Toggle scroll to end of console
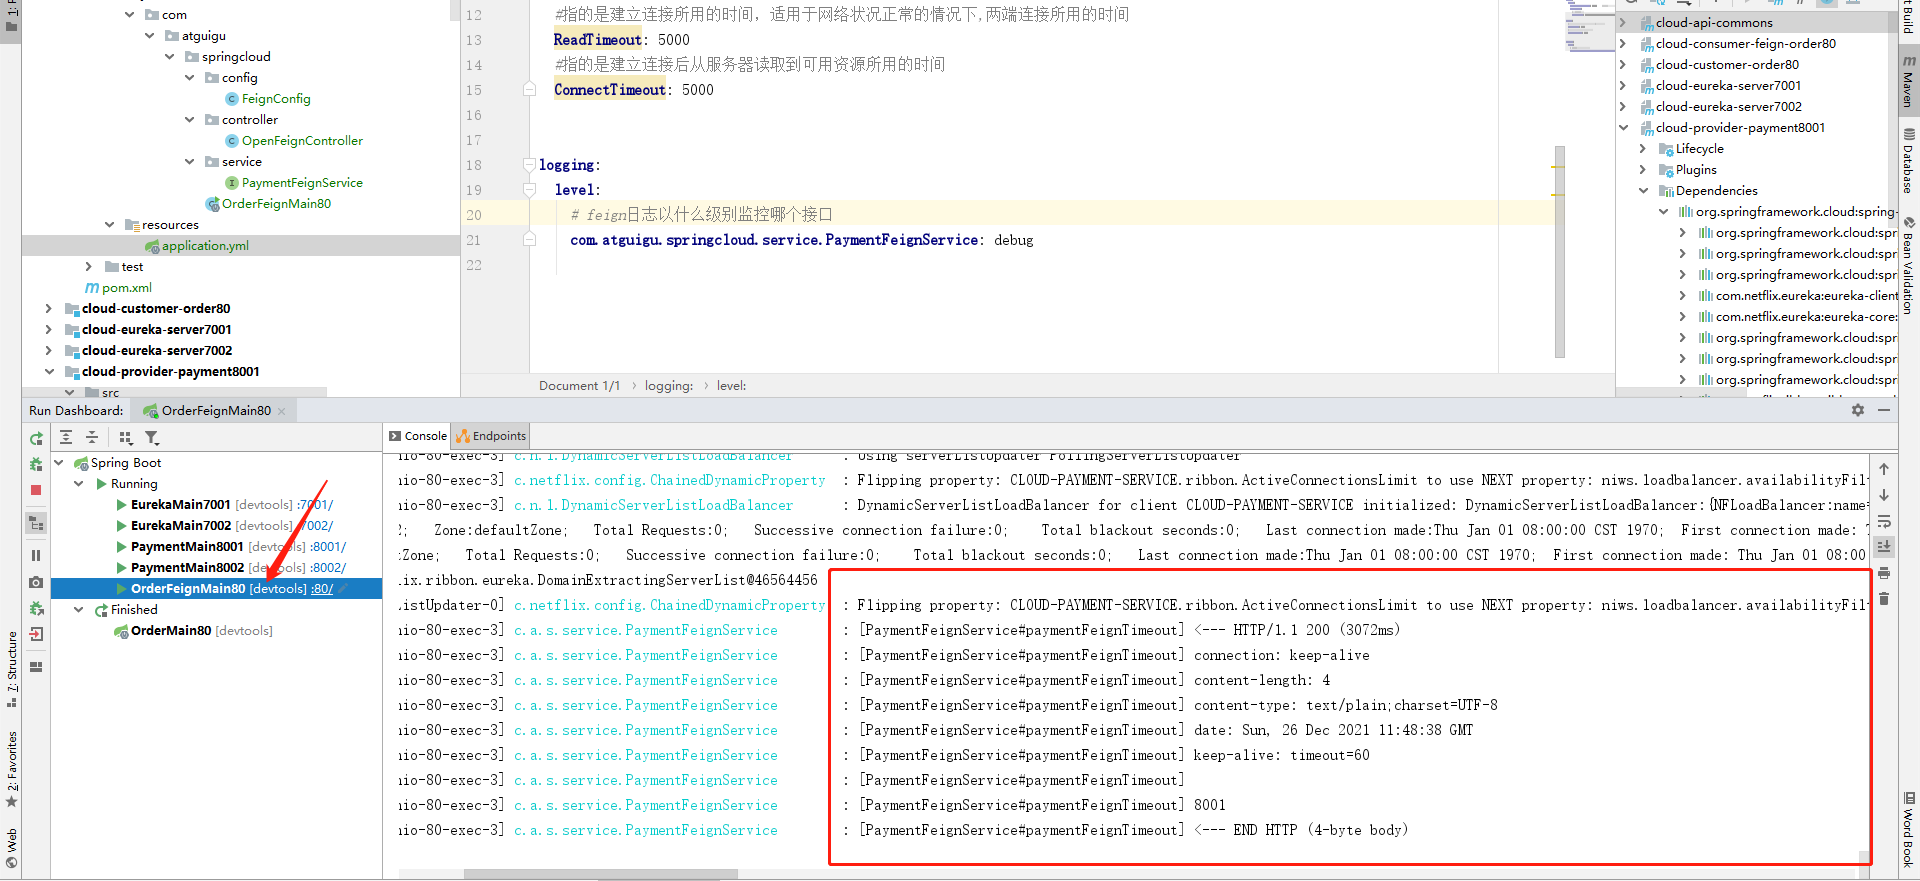The height and width of the screenshot is (881, 1920). [x=1884, y=547]
